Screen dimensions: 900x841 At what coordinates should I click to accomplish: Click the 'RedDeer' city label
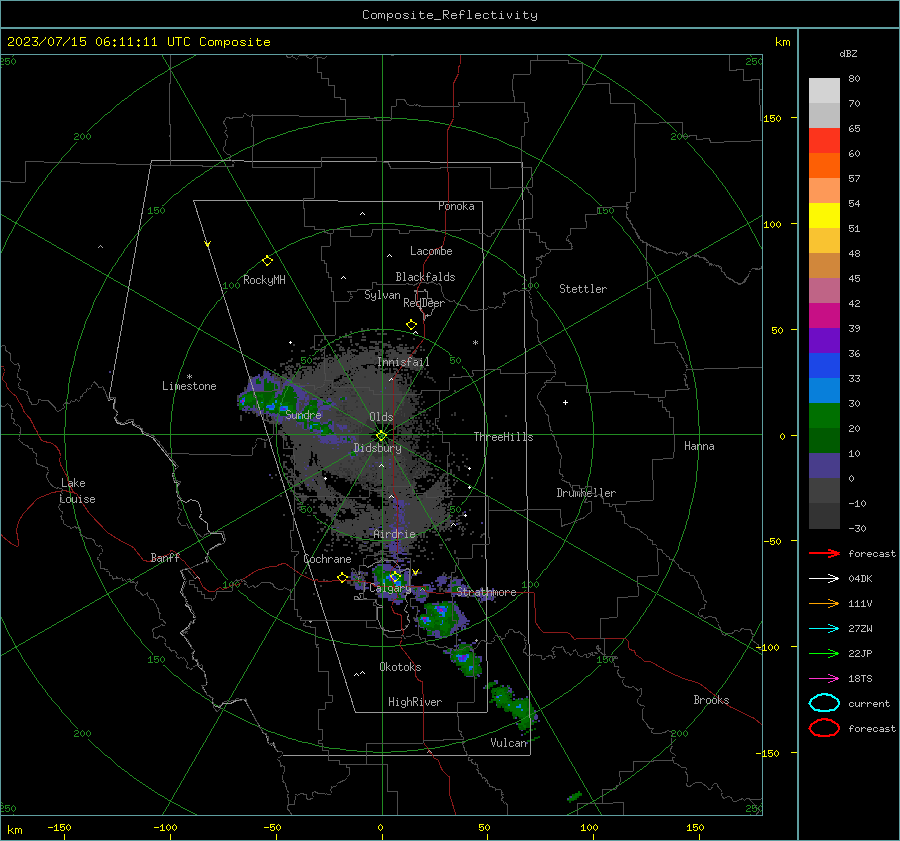424,303
